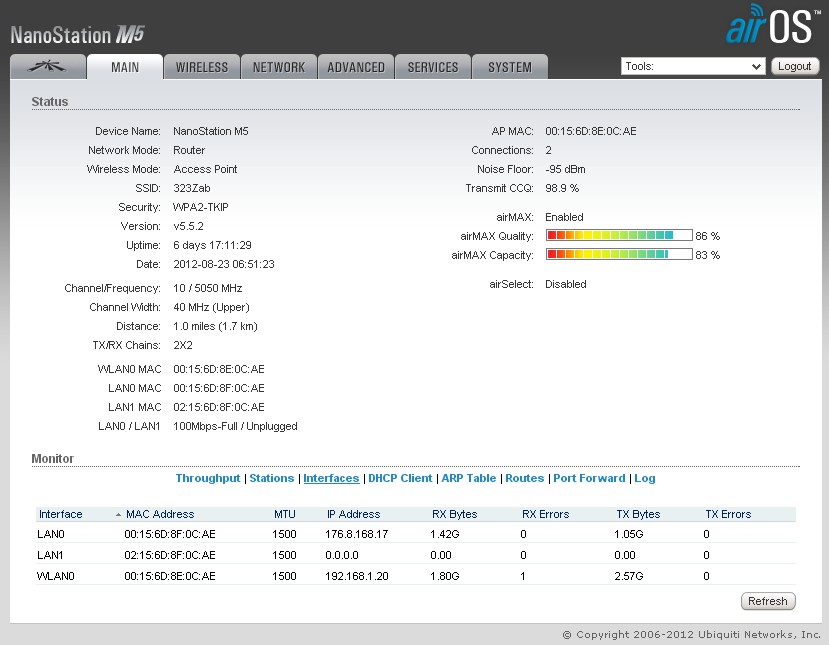Click the airMAX Capacity bar
Viewport: 829px width, 645px height.
pyautogui.click(x=619, y=254)
